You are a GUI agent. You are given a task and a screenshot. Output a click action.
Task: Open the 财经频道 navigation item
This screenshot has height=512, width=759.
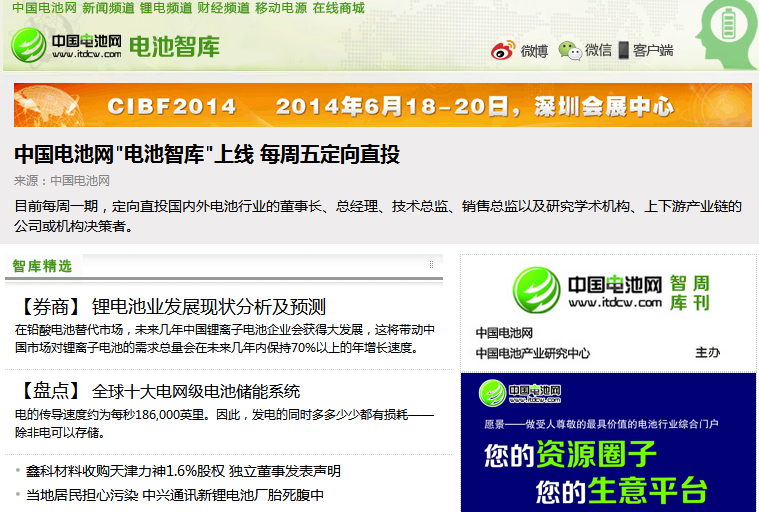click(x=224, y=8)
